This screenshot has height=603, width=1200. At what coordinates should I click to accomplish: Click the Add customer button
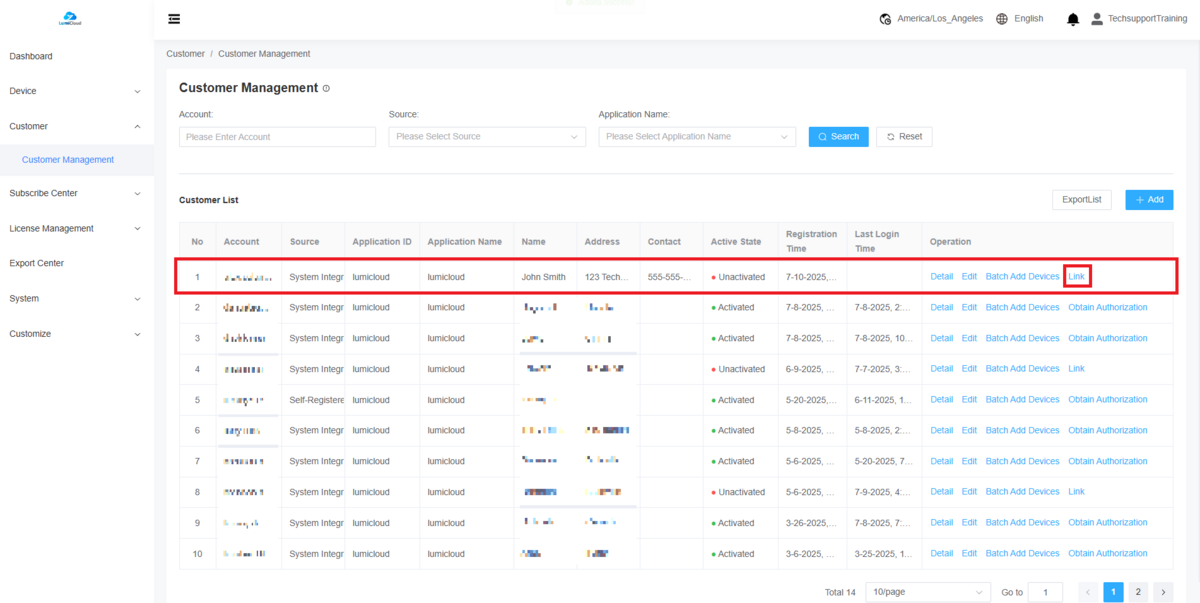[x=1149, y=200]
